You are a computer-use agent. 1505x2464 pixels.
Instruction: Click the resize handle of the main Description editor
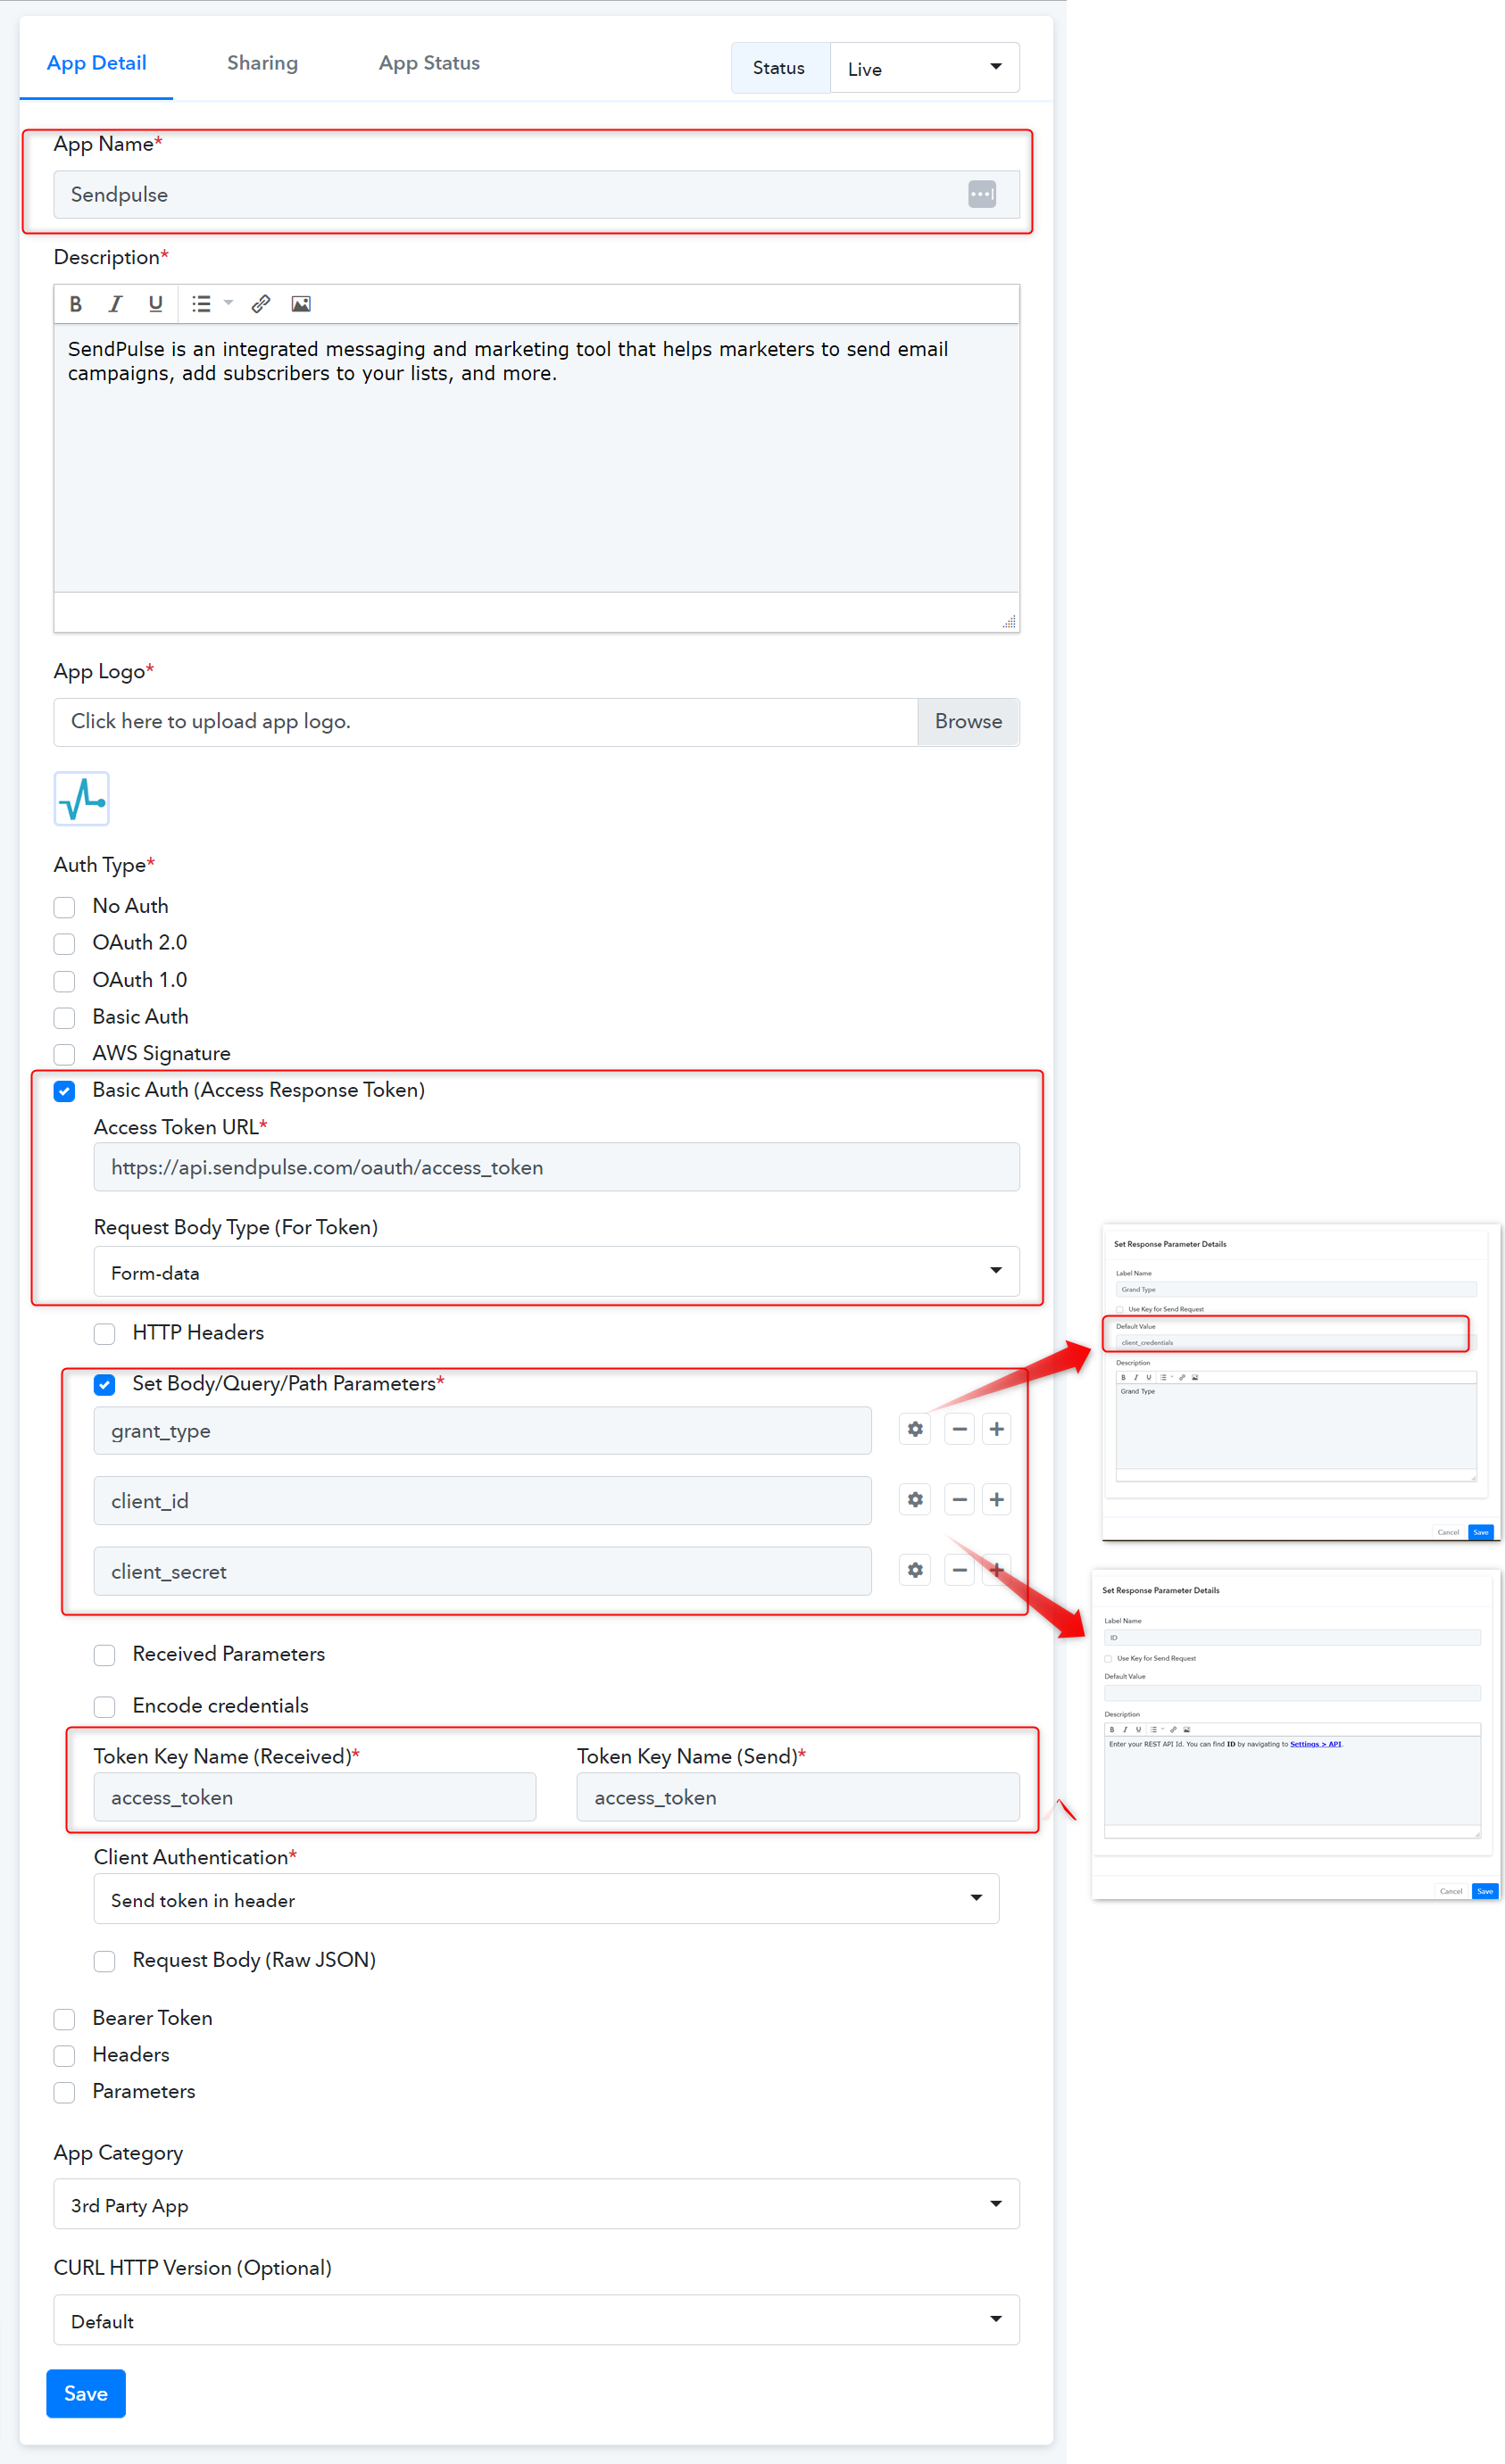point(1010,622)
